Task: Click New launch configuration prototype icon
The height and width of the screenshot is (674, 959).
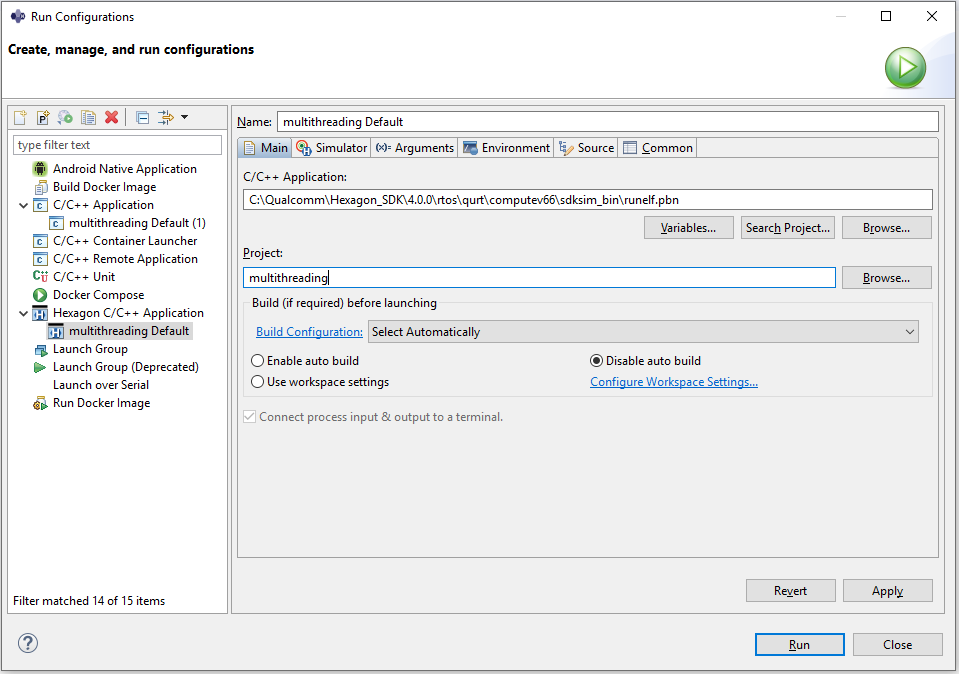Action: (x=43, y=117)
